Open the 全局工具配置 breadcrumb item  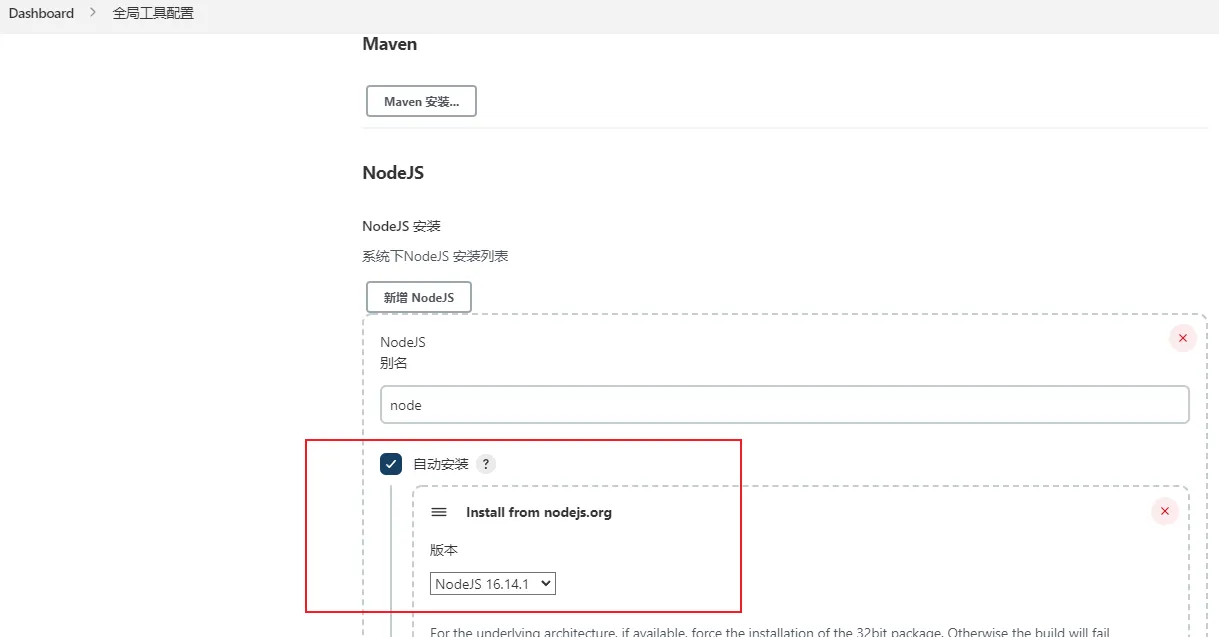[153, 13]
